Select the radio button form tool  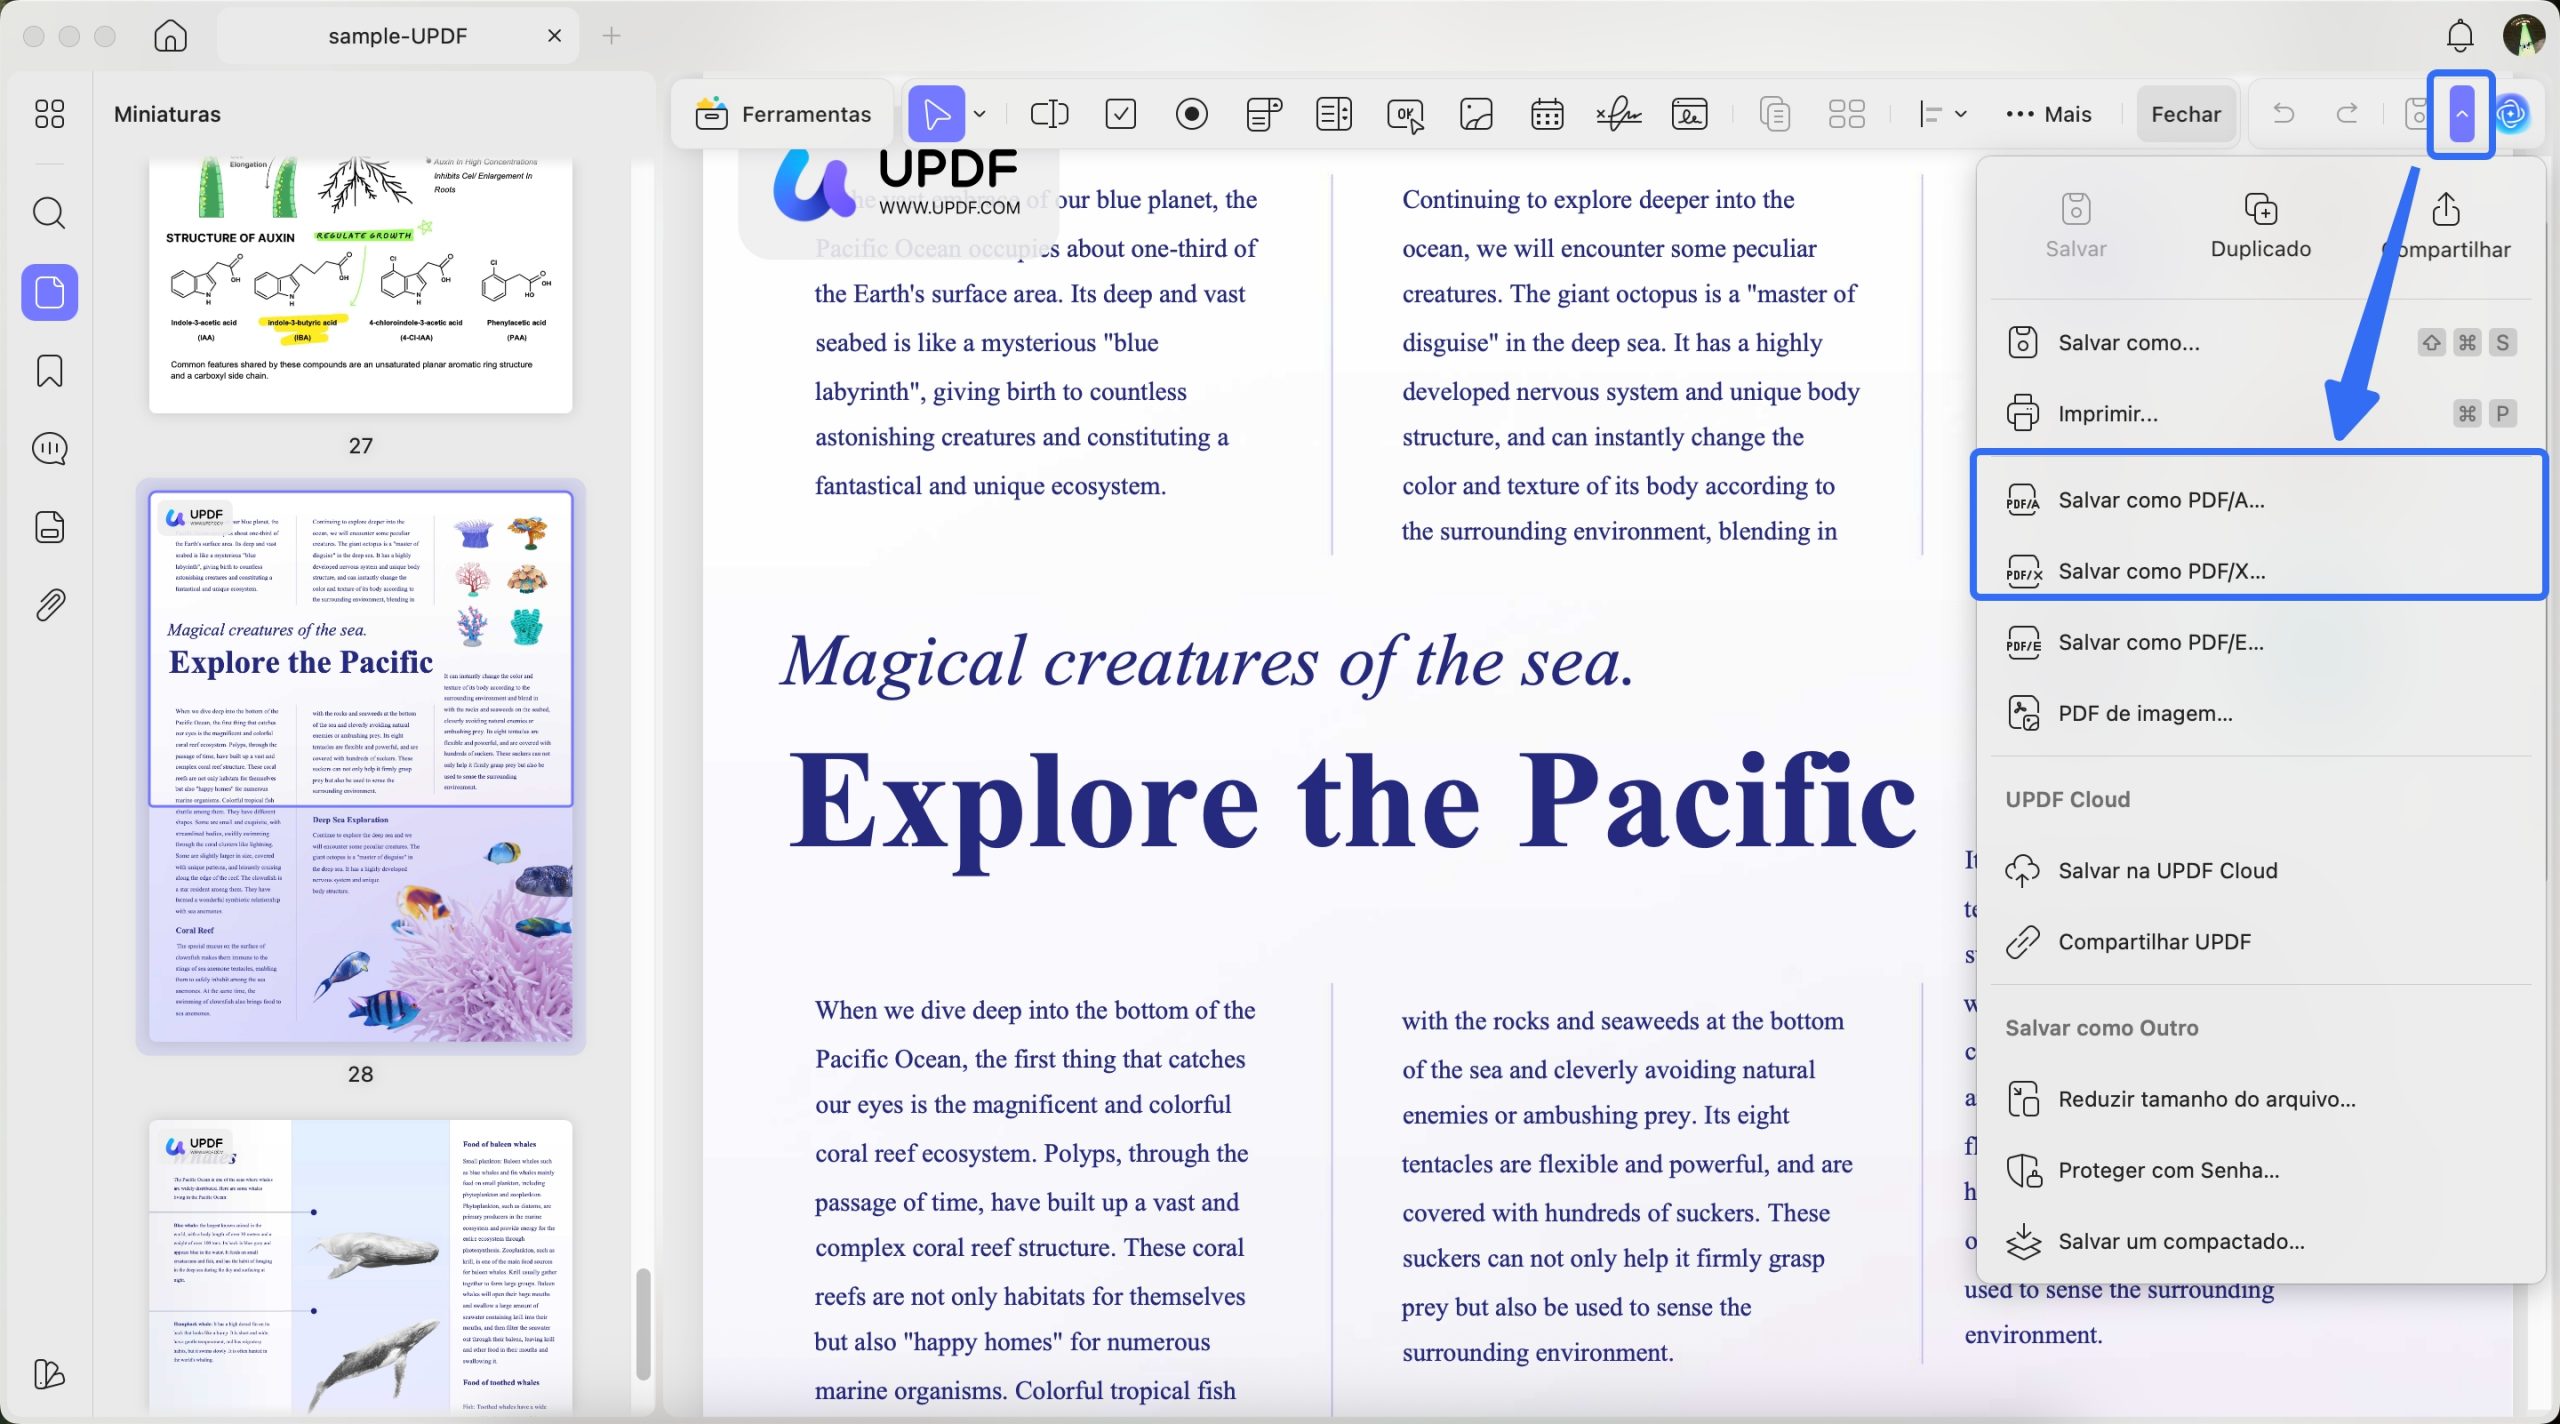point(1191,113)
